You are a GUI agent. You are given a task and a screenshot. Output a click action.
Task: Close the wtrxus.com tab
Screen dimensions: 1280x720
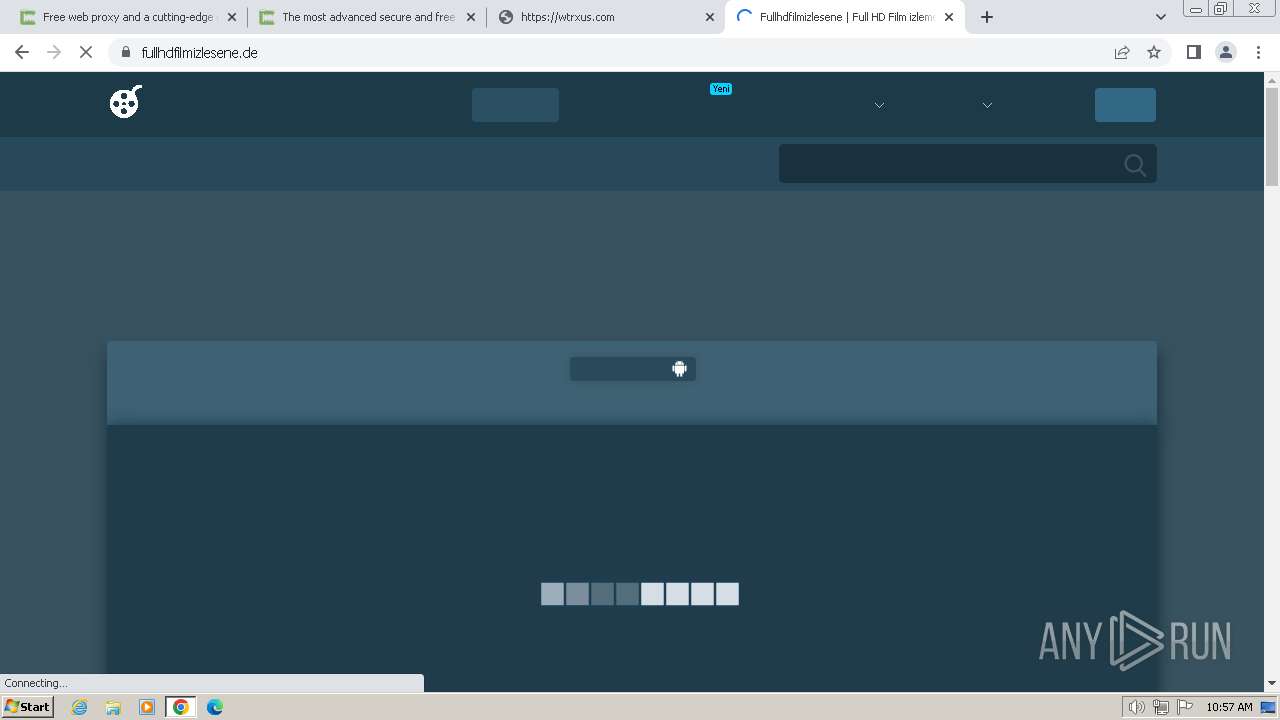point(710,17)
